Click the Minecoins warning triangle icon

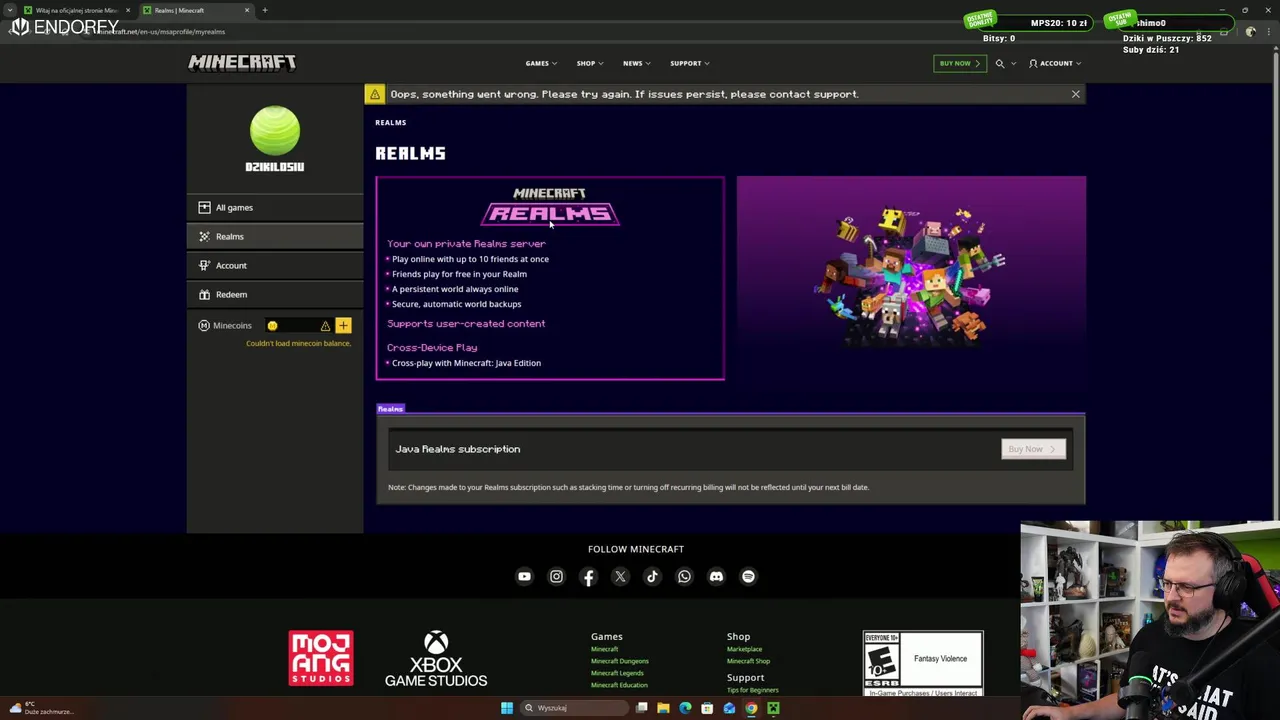click(325, 325)
